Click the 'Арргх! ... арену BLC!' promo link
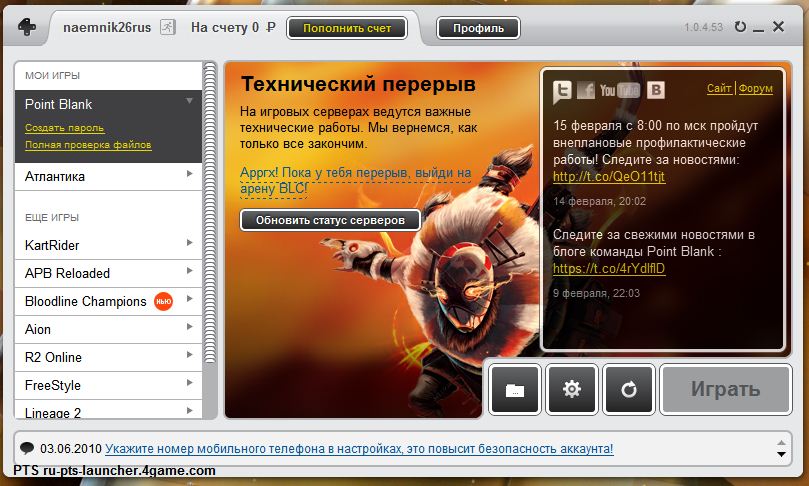 355,181
